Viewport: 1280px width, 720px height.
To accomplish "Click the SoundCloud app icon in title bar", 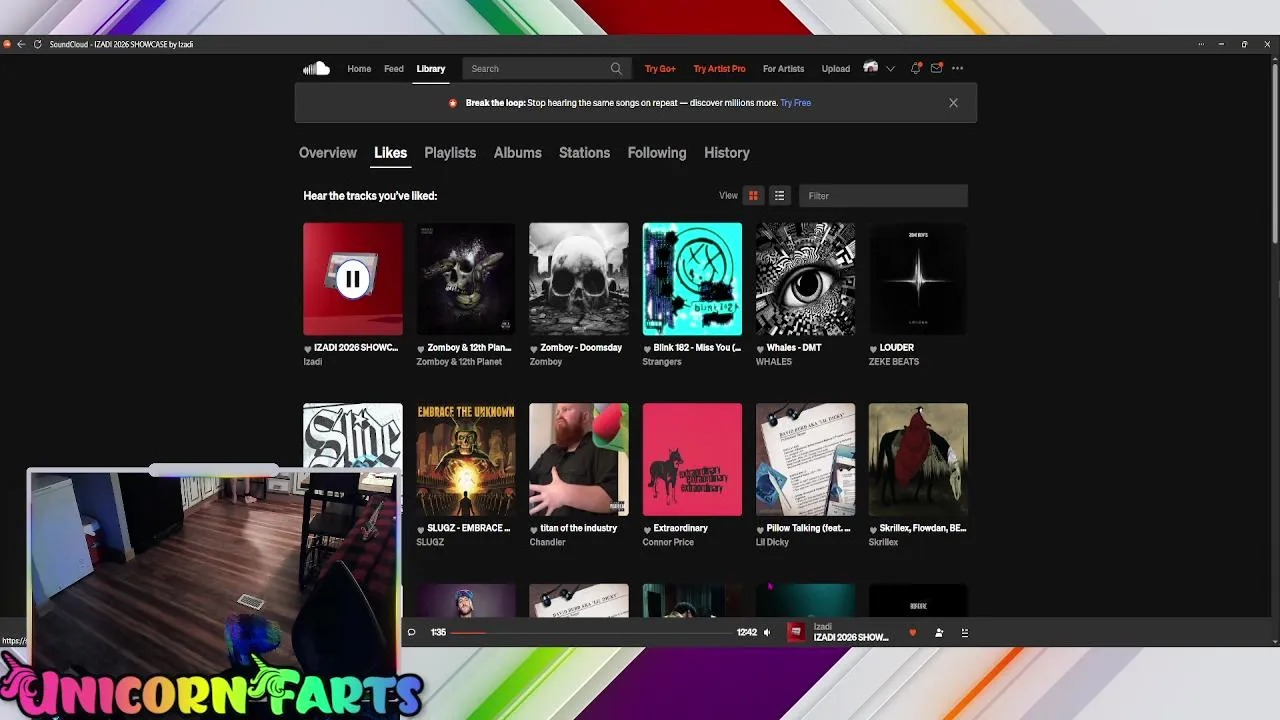I will tap(7, 44).
